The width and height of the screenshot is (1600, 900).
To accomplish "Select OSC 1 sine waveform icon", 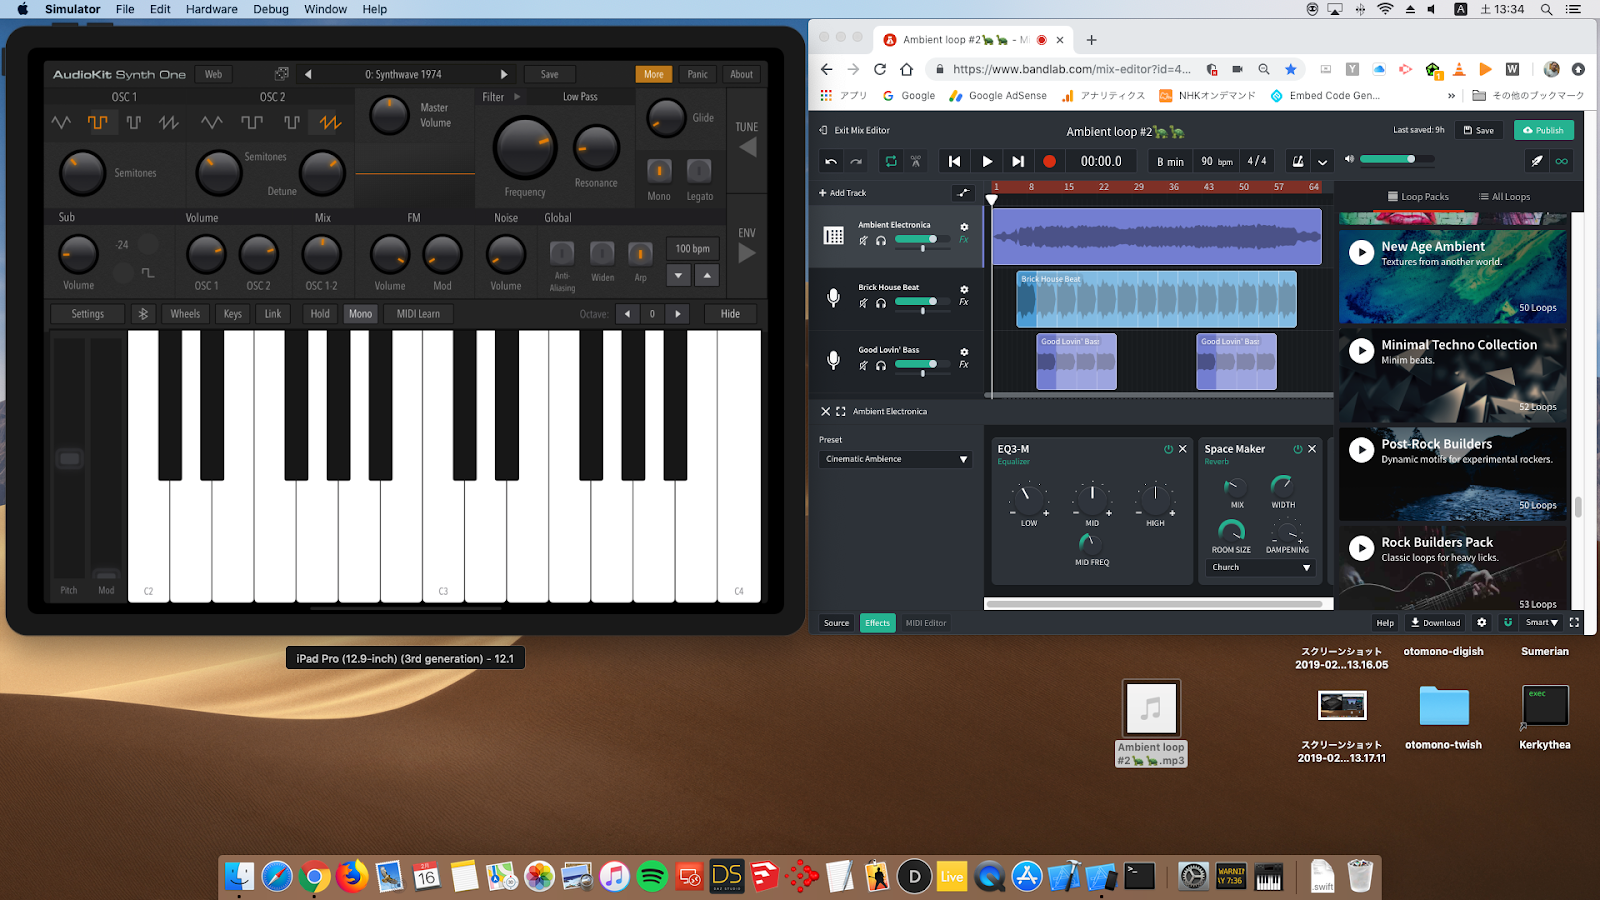I will [x=61, y=122].
